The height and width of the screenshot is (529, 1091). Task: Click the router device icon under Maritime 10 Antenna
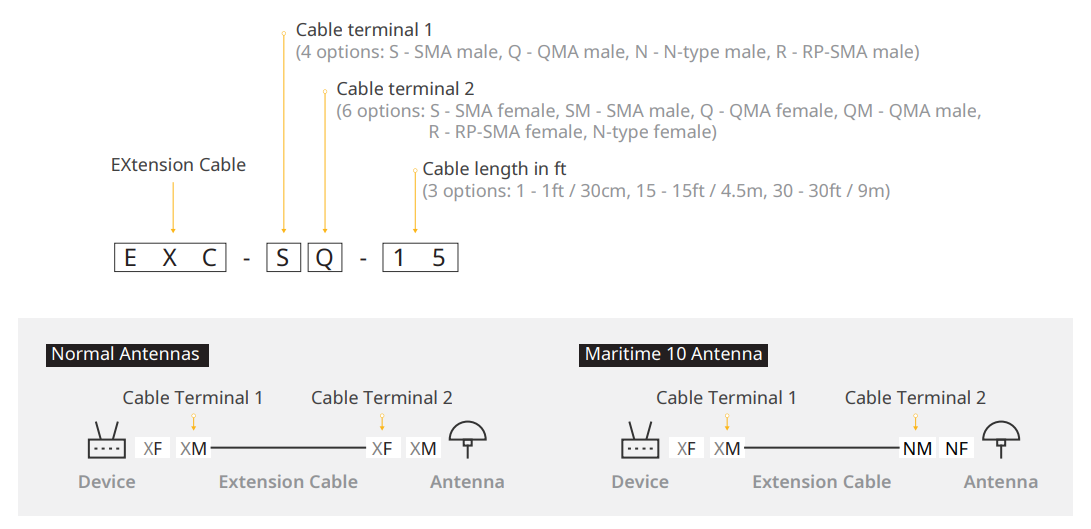pos(640,440)
